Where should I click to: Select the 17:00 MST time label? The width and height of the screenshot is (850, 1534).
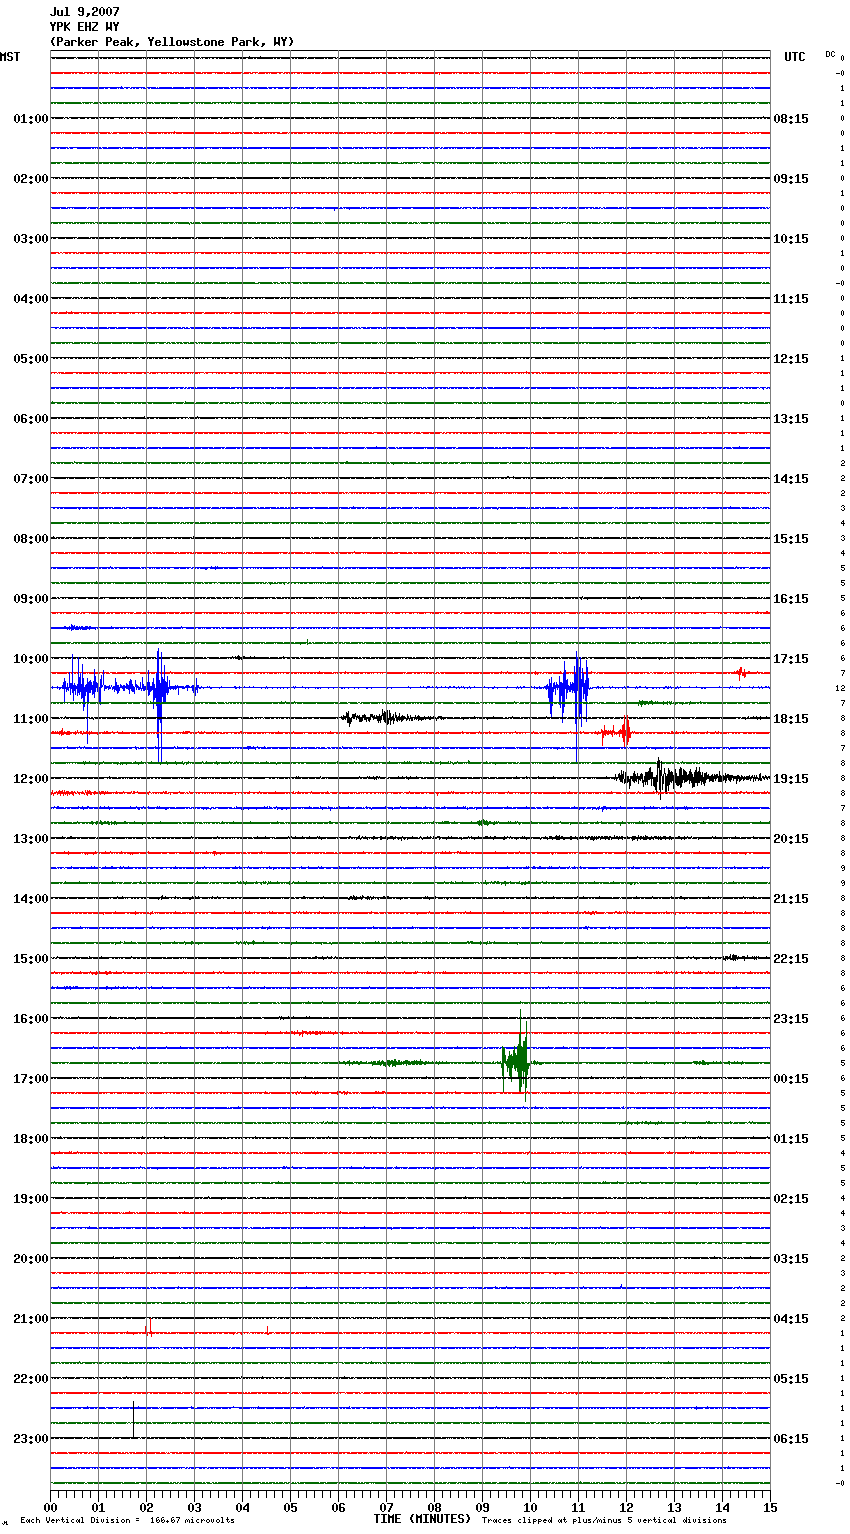[x=30, y=1079]
